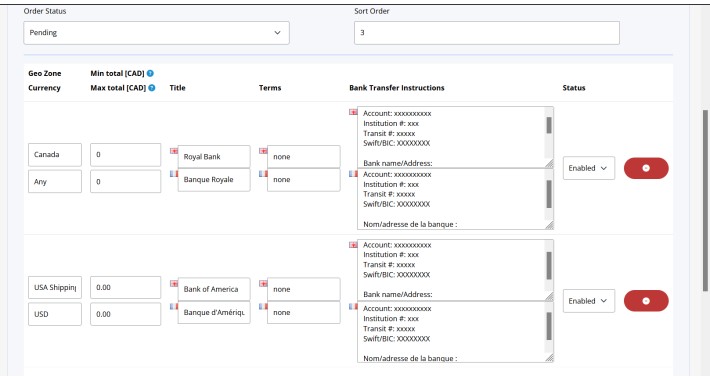Remove the USA Shipping Bank of America row
The image size is (710, 380).
click(646, 301)
